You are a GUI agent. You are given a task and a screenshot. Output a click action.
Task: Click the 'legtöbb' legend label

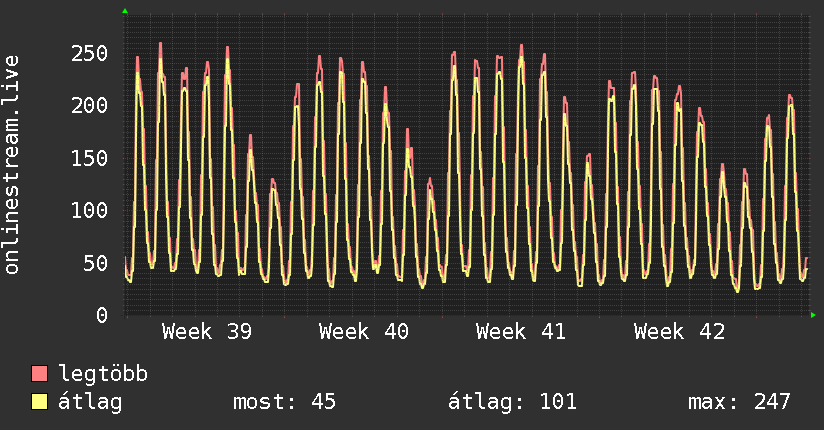[x=103, y=373]
